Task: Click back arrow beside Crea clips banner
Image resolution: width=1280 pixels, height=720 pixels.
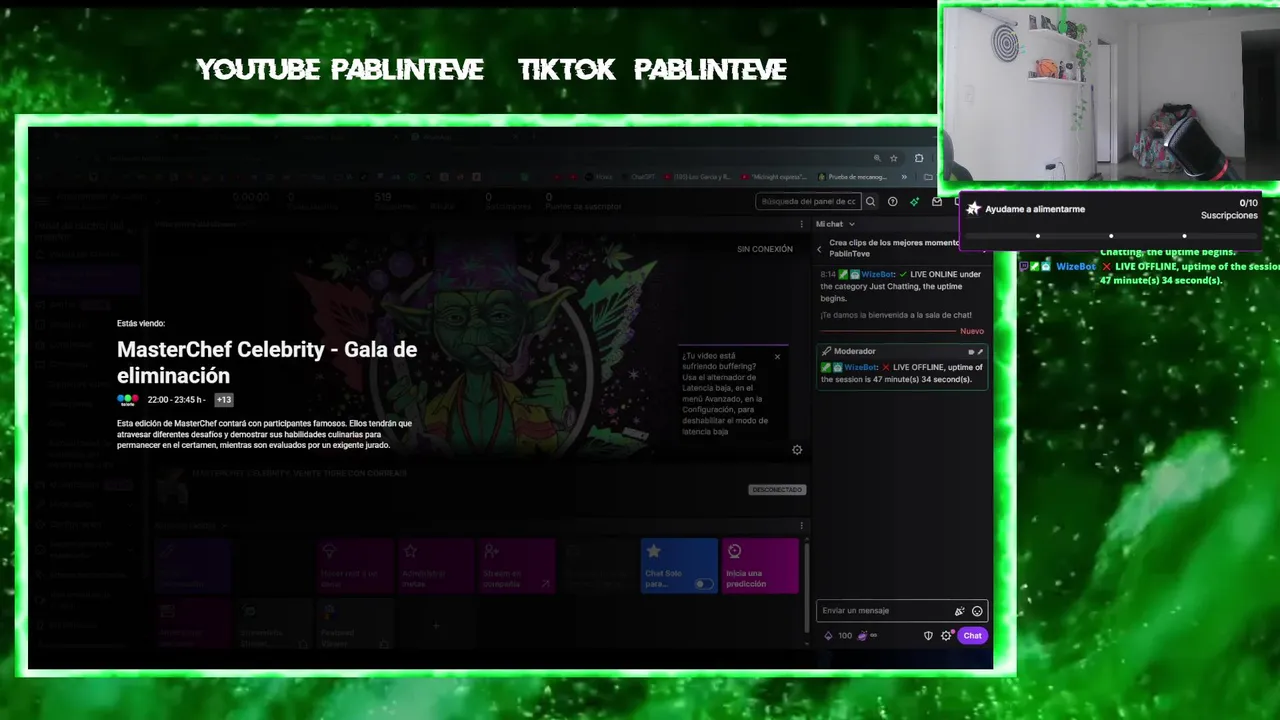Action: pyautogui.click(x=820, y=249)
